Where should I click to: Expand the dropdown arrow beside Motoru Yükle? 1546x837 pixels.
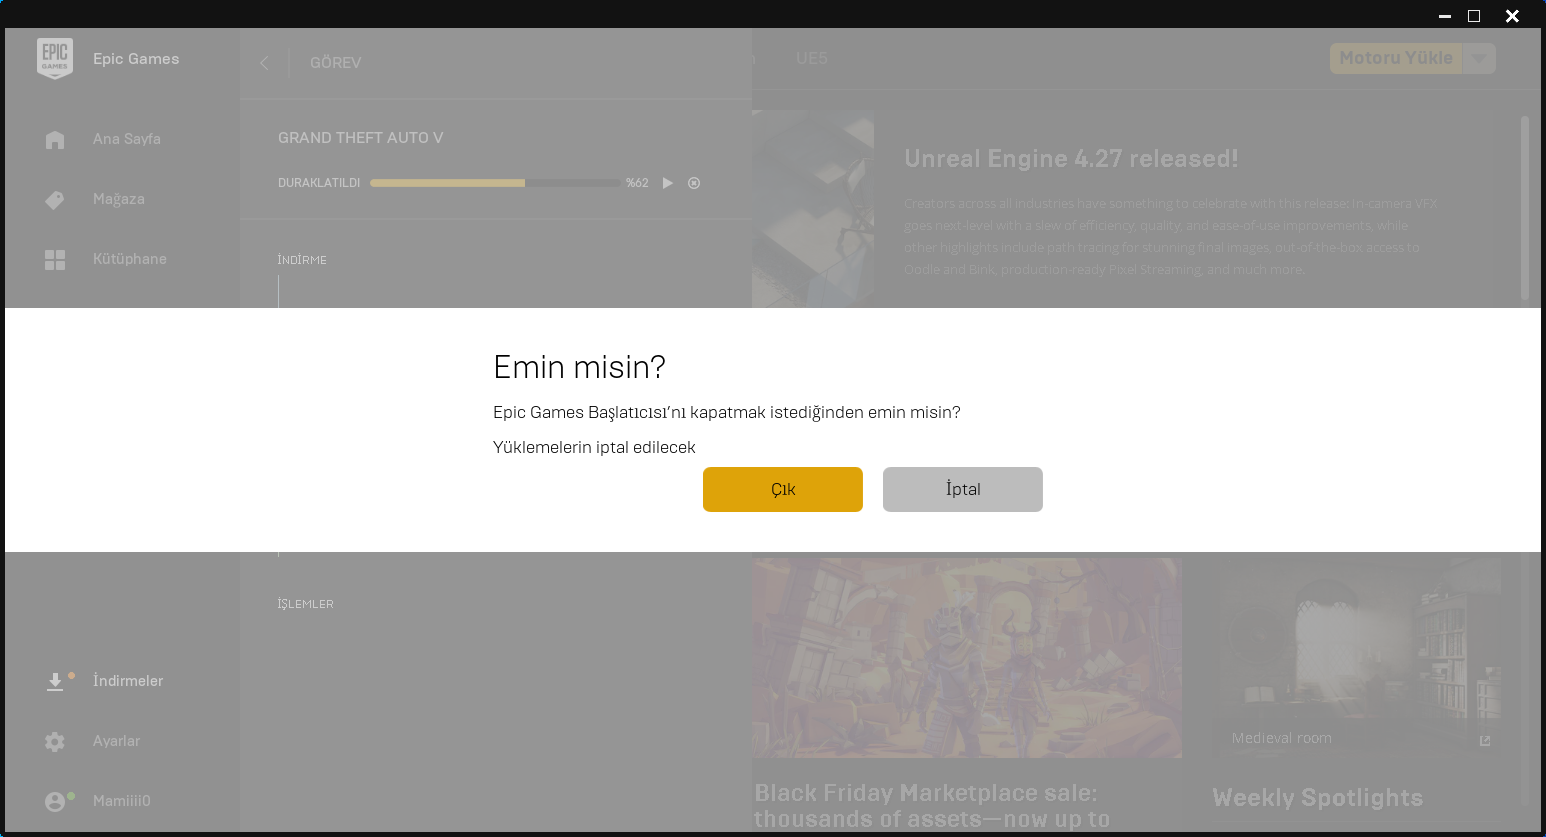coord(1479,58)
